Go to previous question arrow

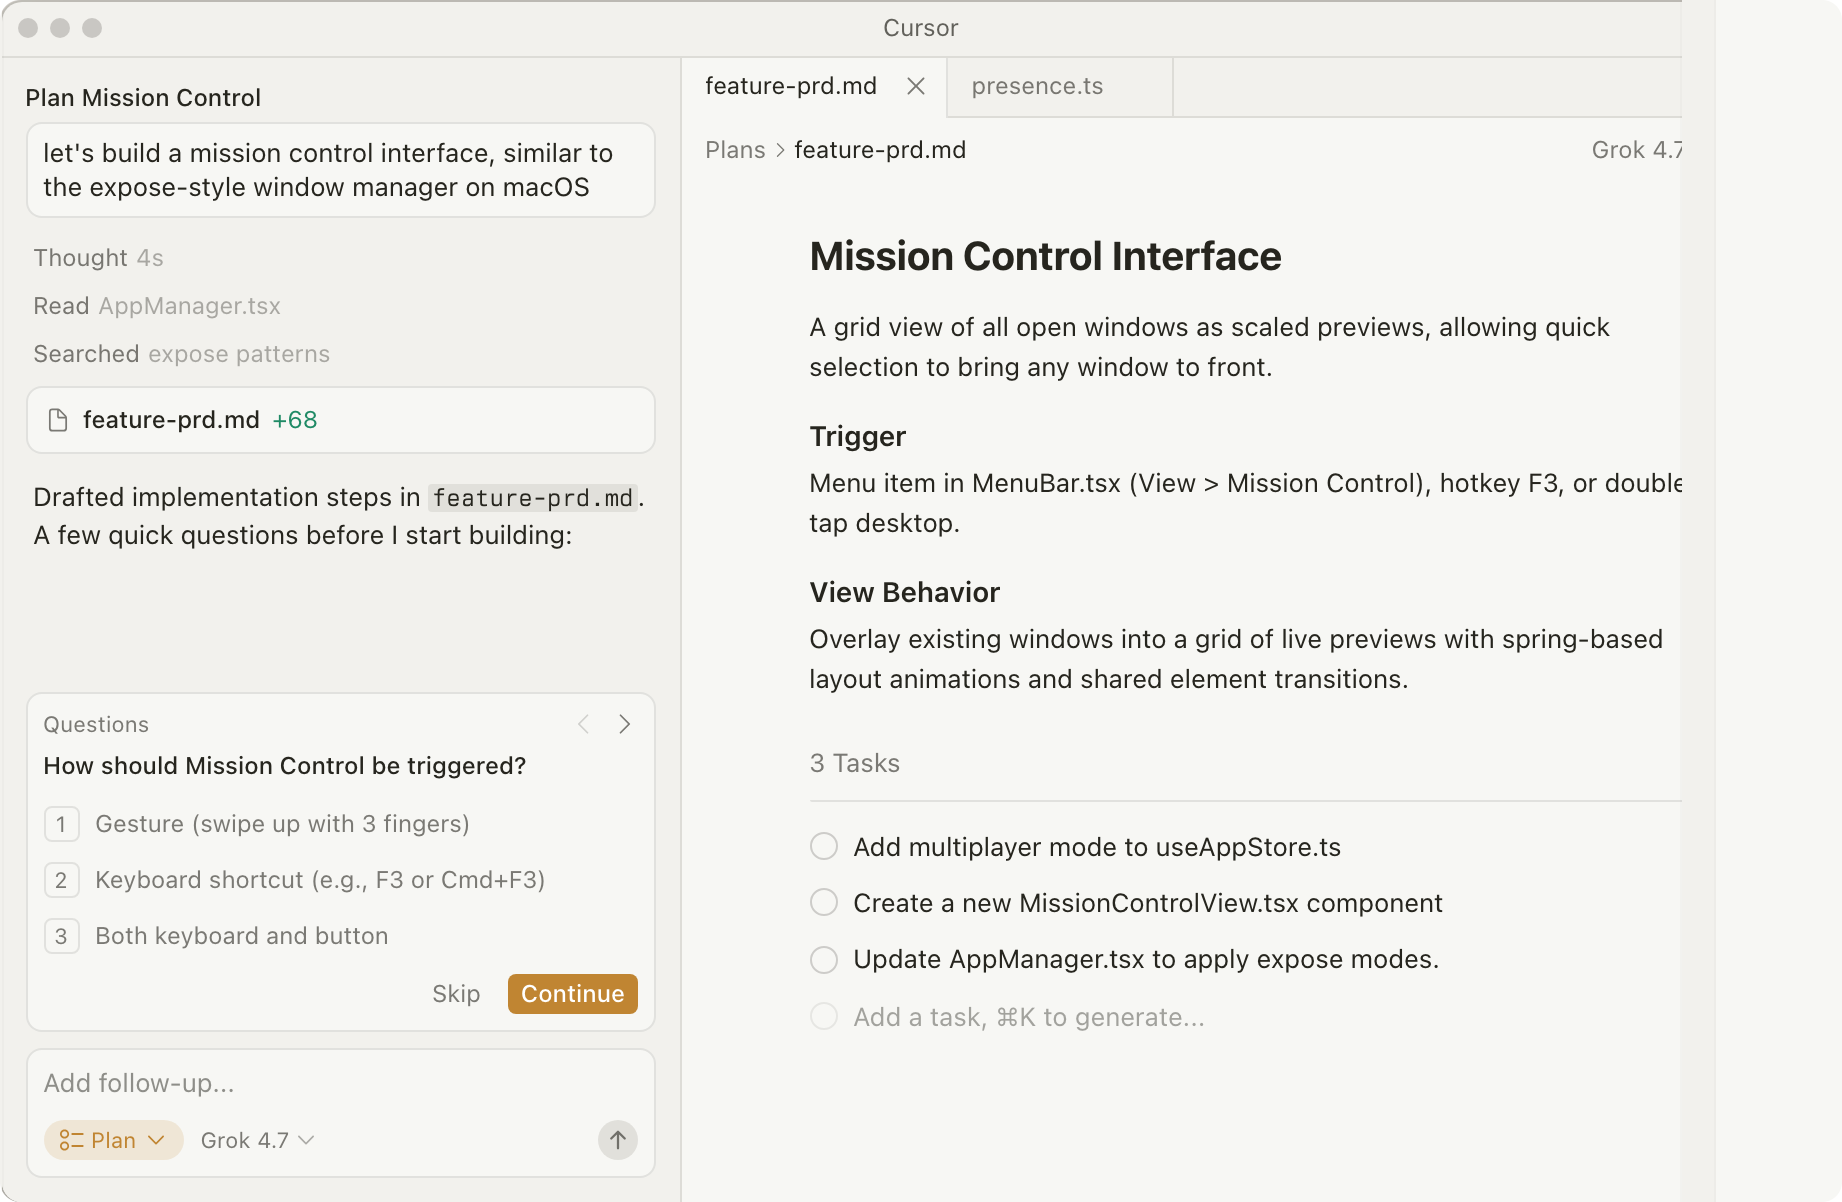[x=584, y=724]
